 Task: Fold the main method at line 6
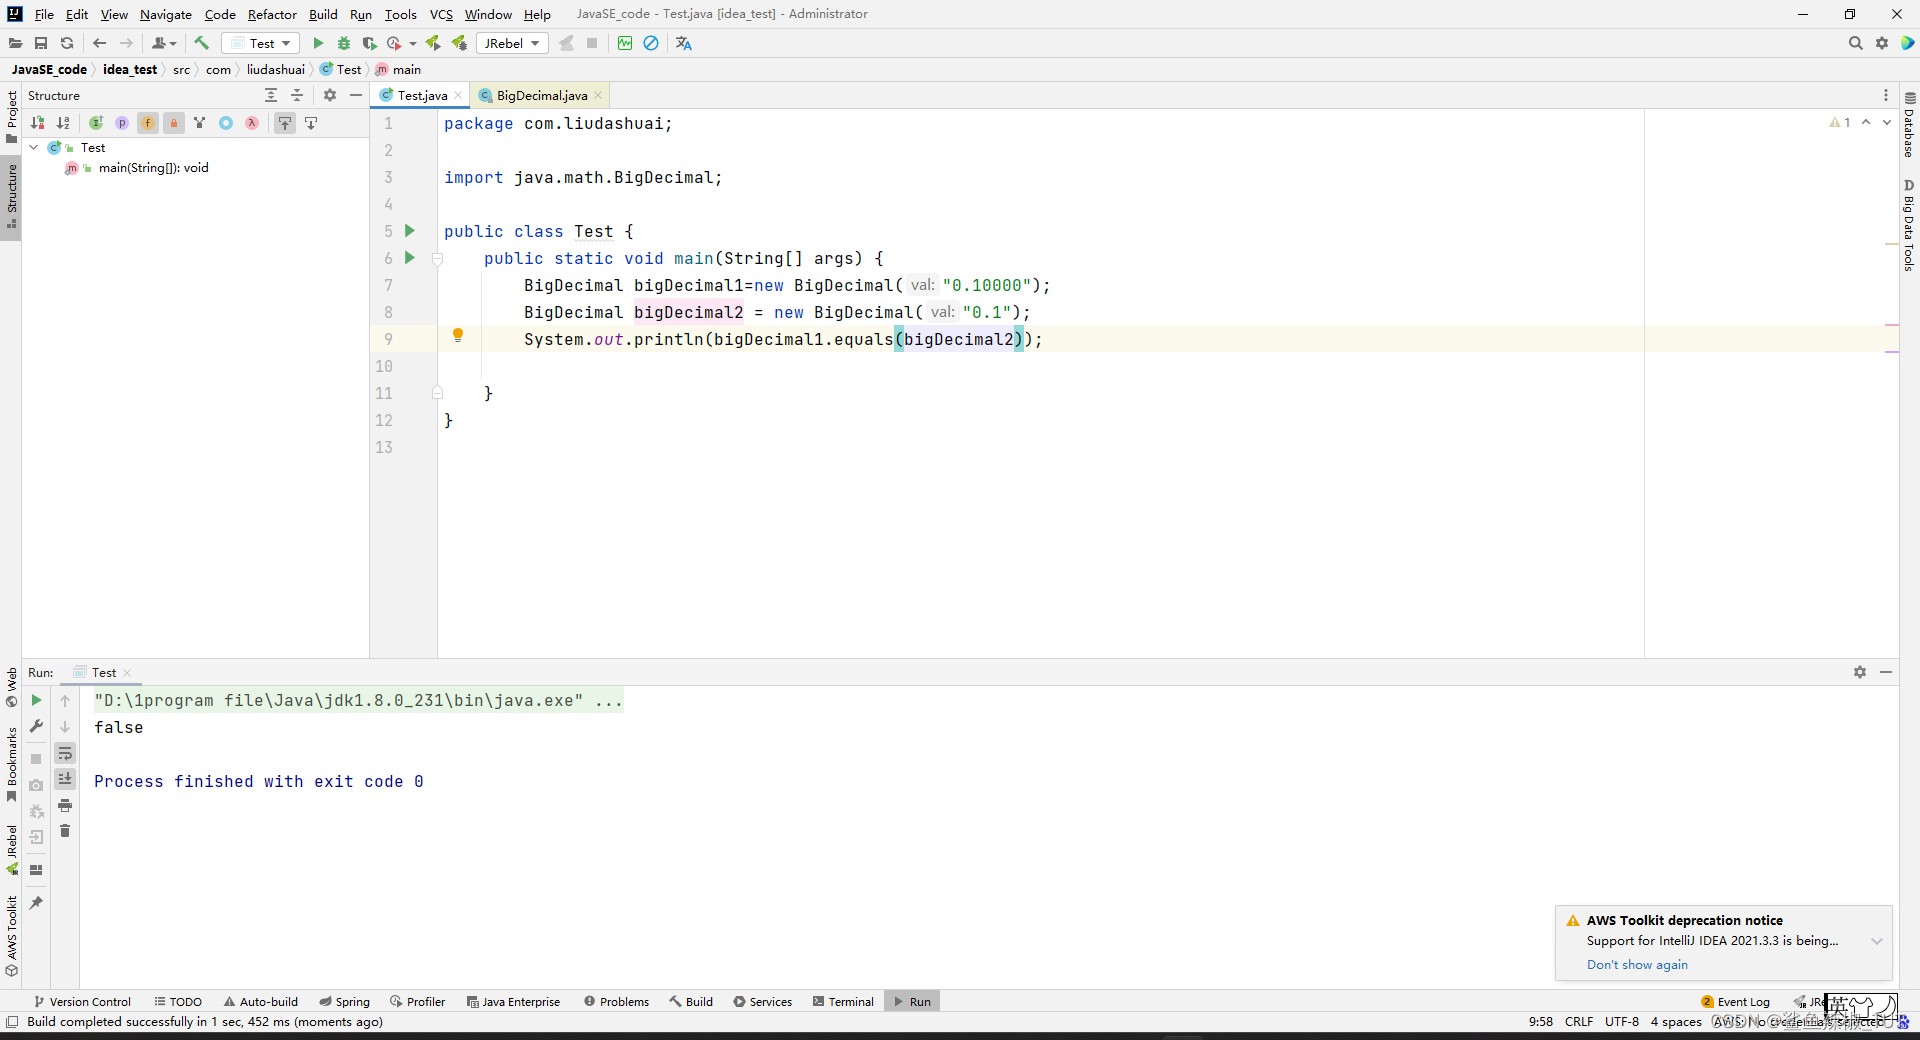point(437,258)
